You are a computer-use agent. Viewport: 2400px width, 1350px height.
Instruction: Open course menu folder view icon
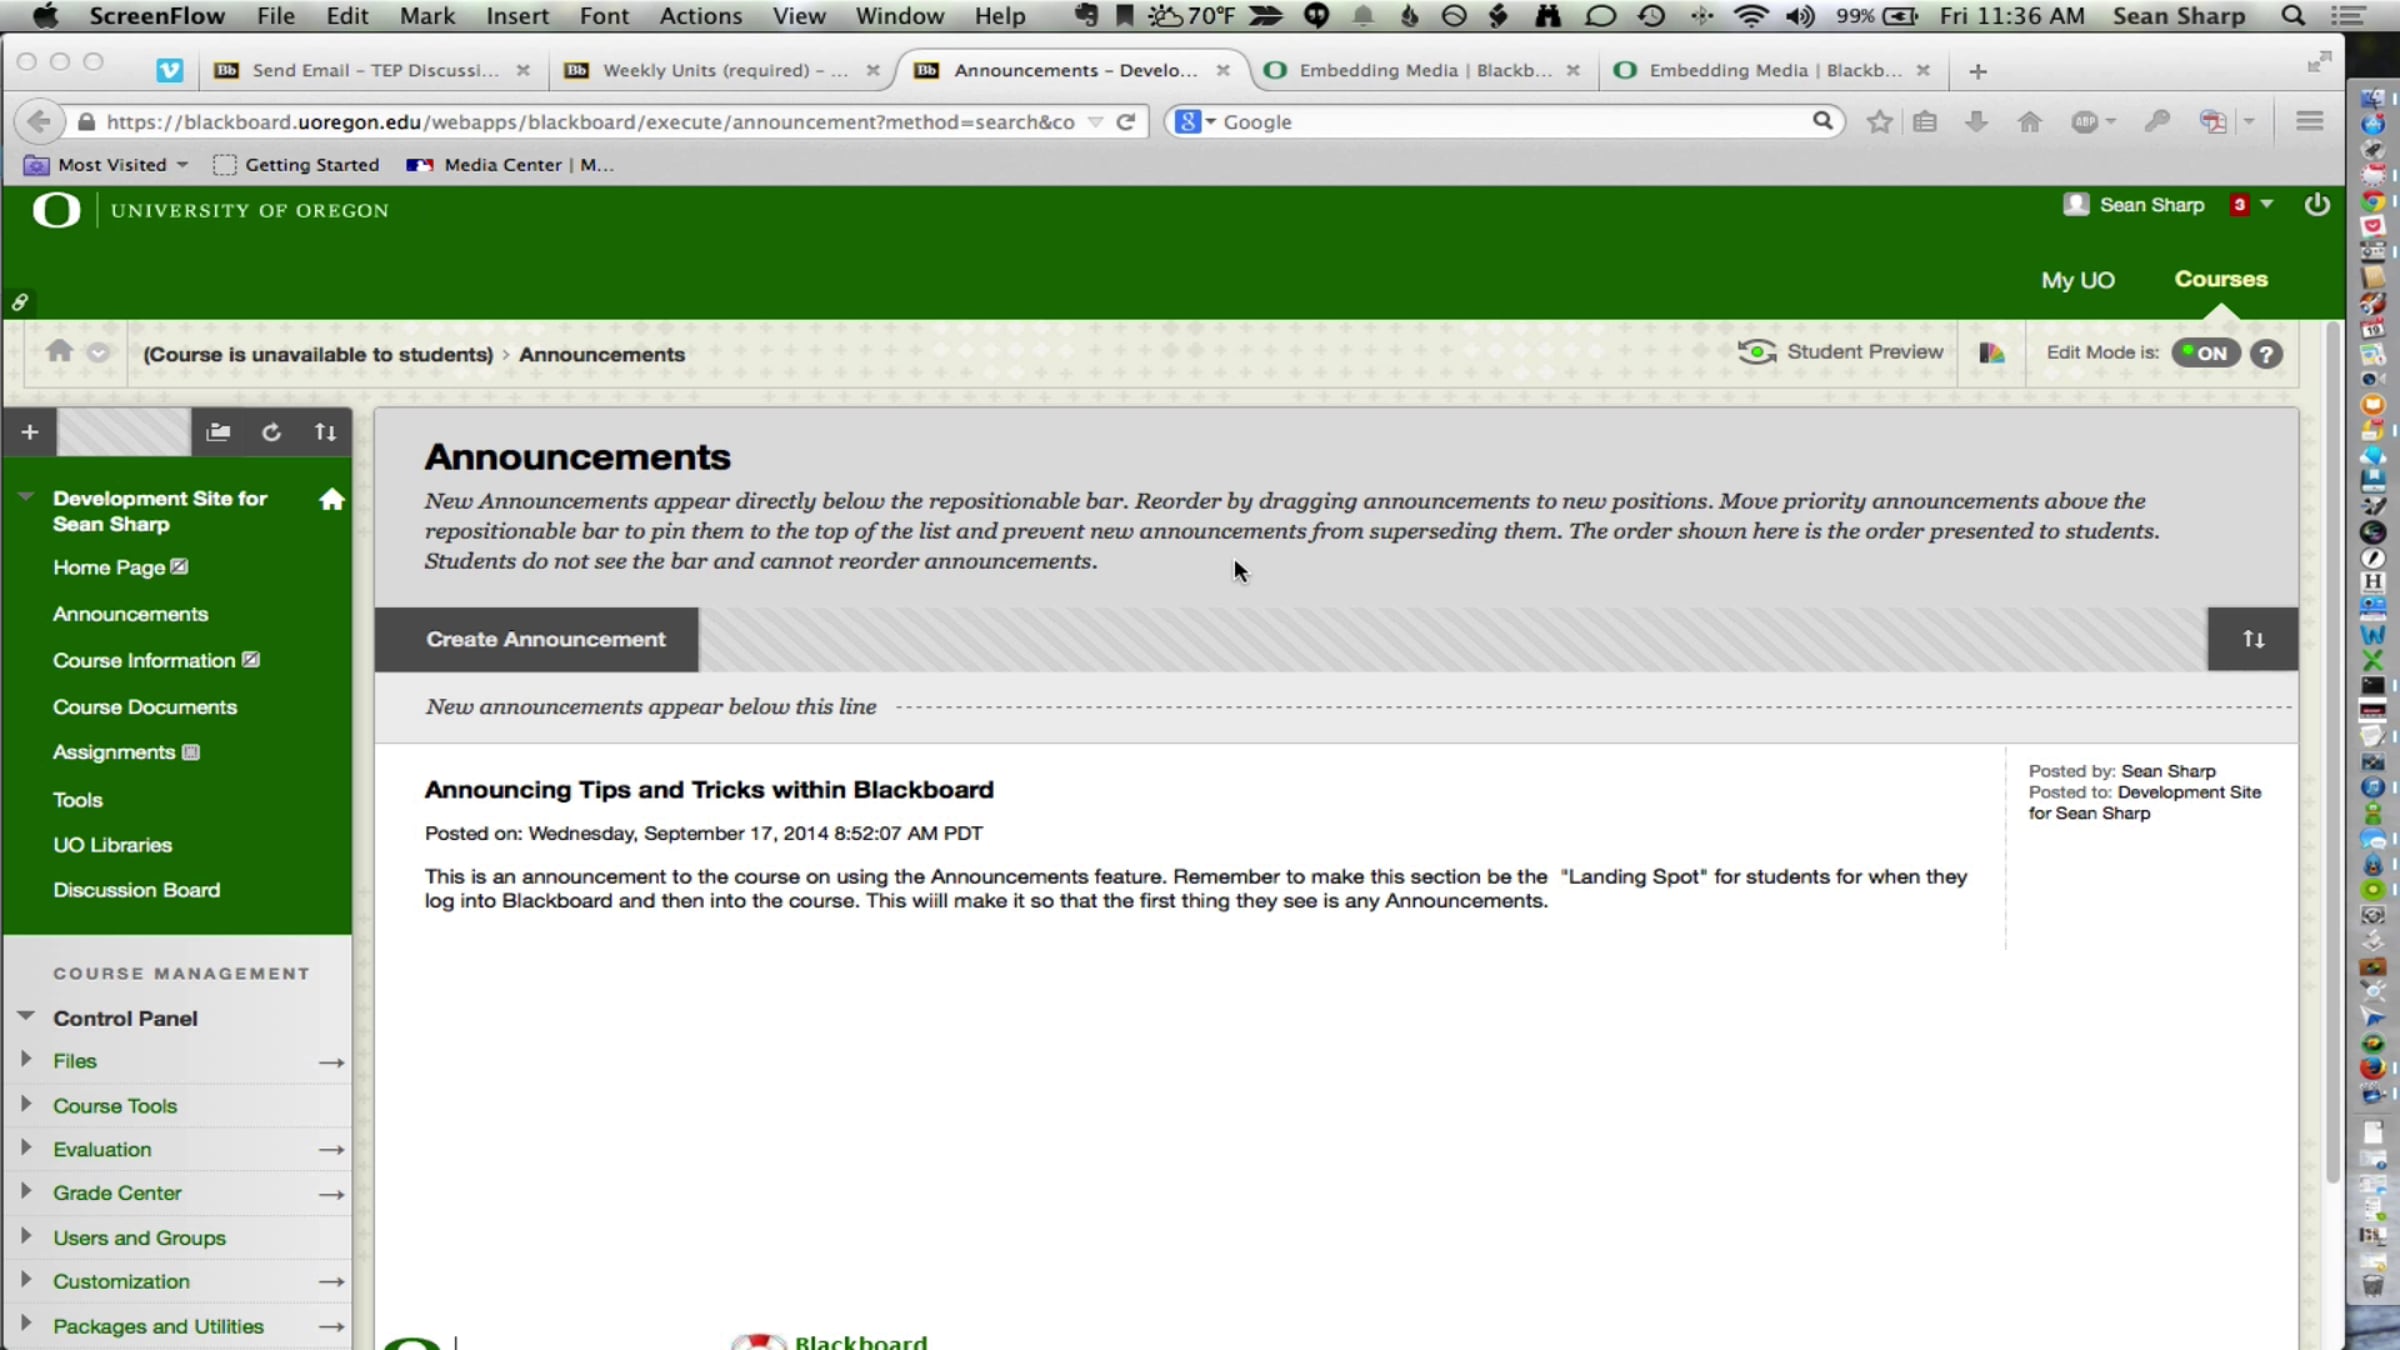[x=218, y=432]
